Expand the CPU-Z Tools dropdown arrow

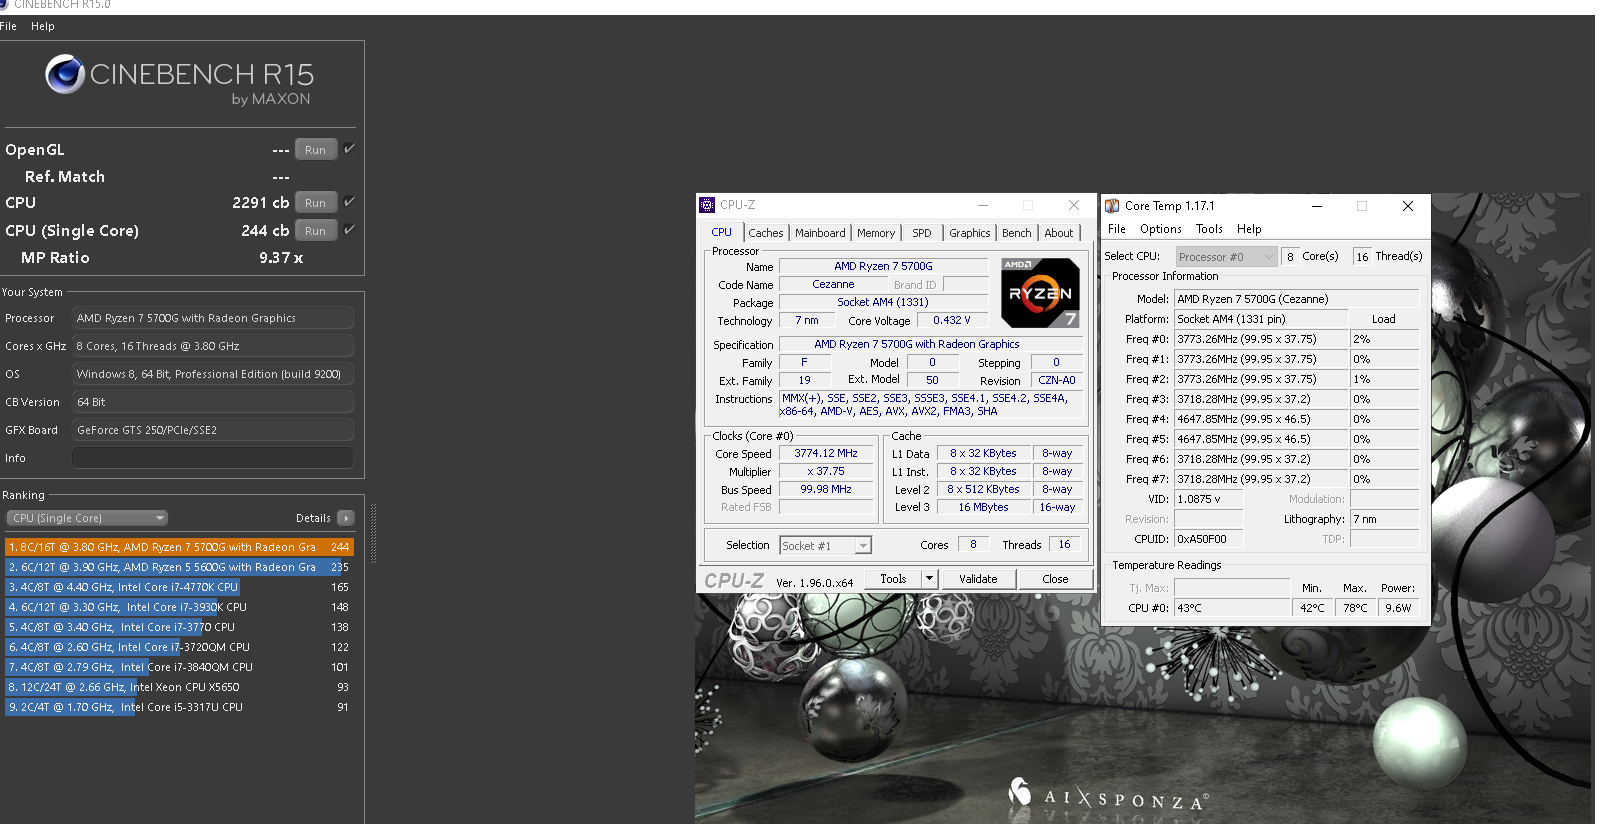[929, 579]
